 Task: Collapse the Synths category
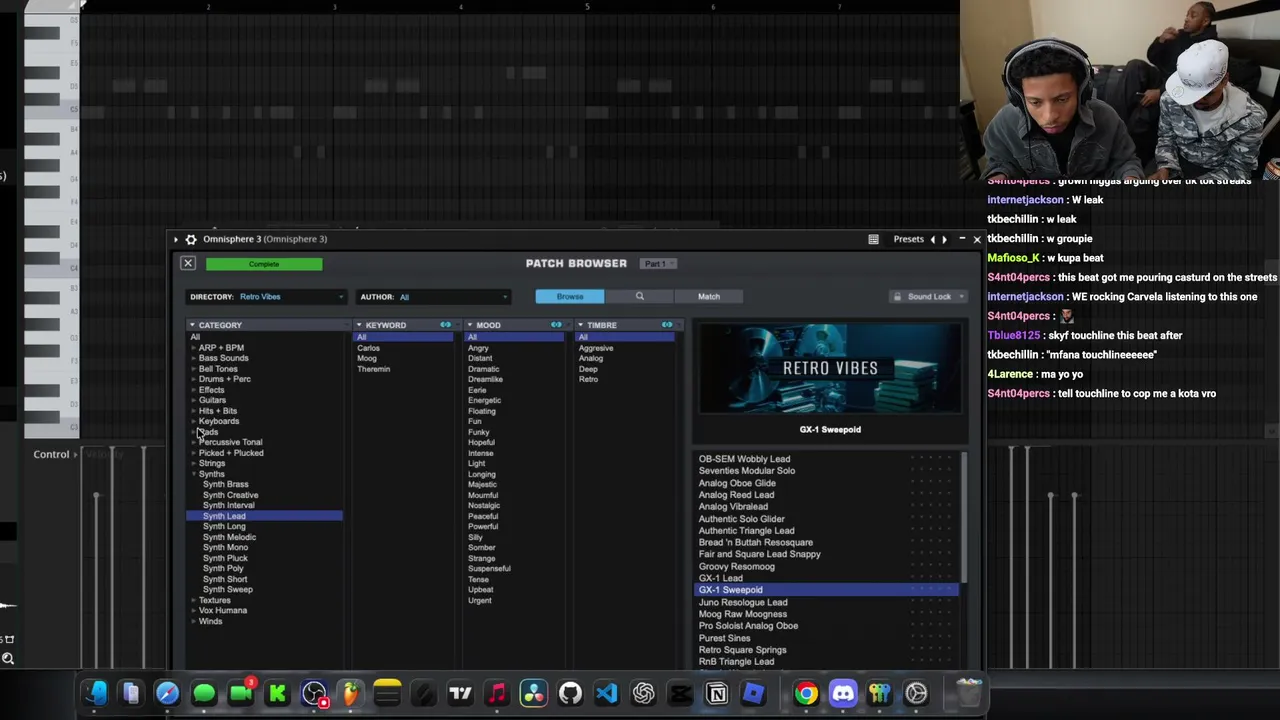(x=193, y=474)
